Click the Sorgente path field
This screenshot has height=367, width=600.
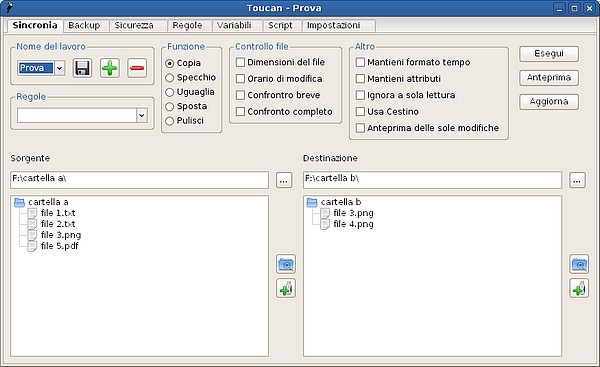click(139, 180)
